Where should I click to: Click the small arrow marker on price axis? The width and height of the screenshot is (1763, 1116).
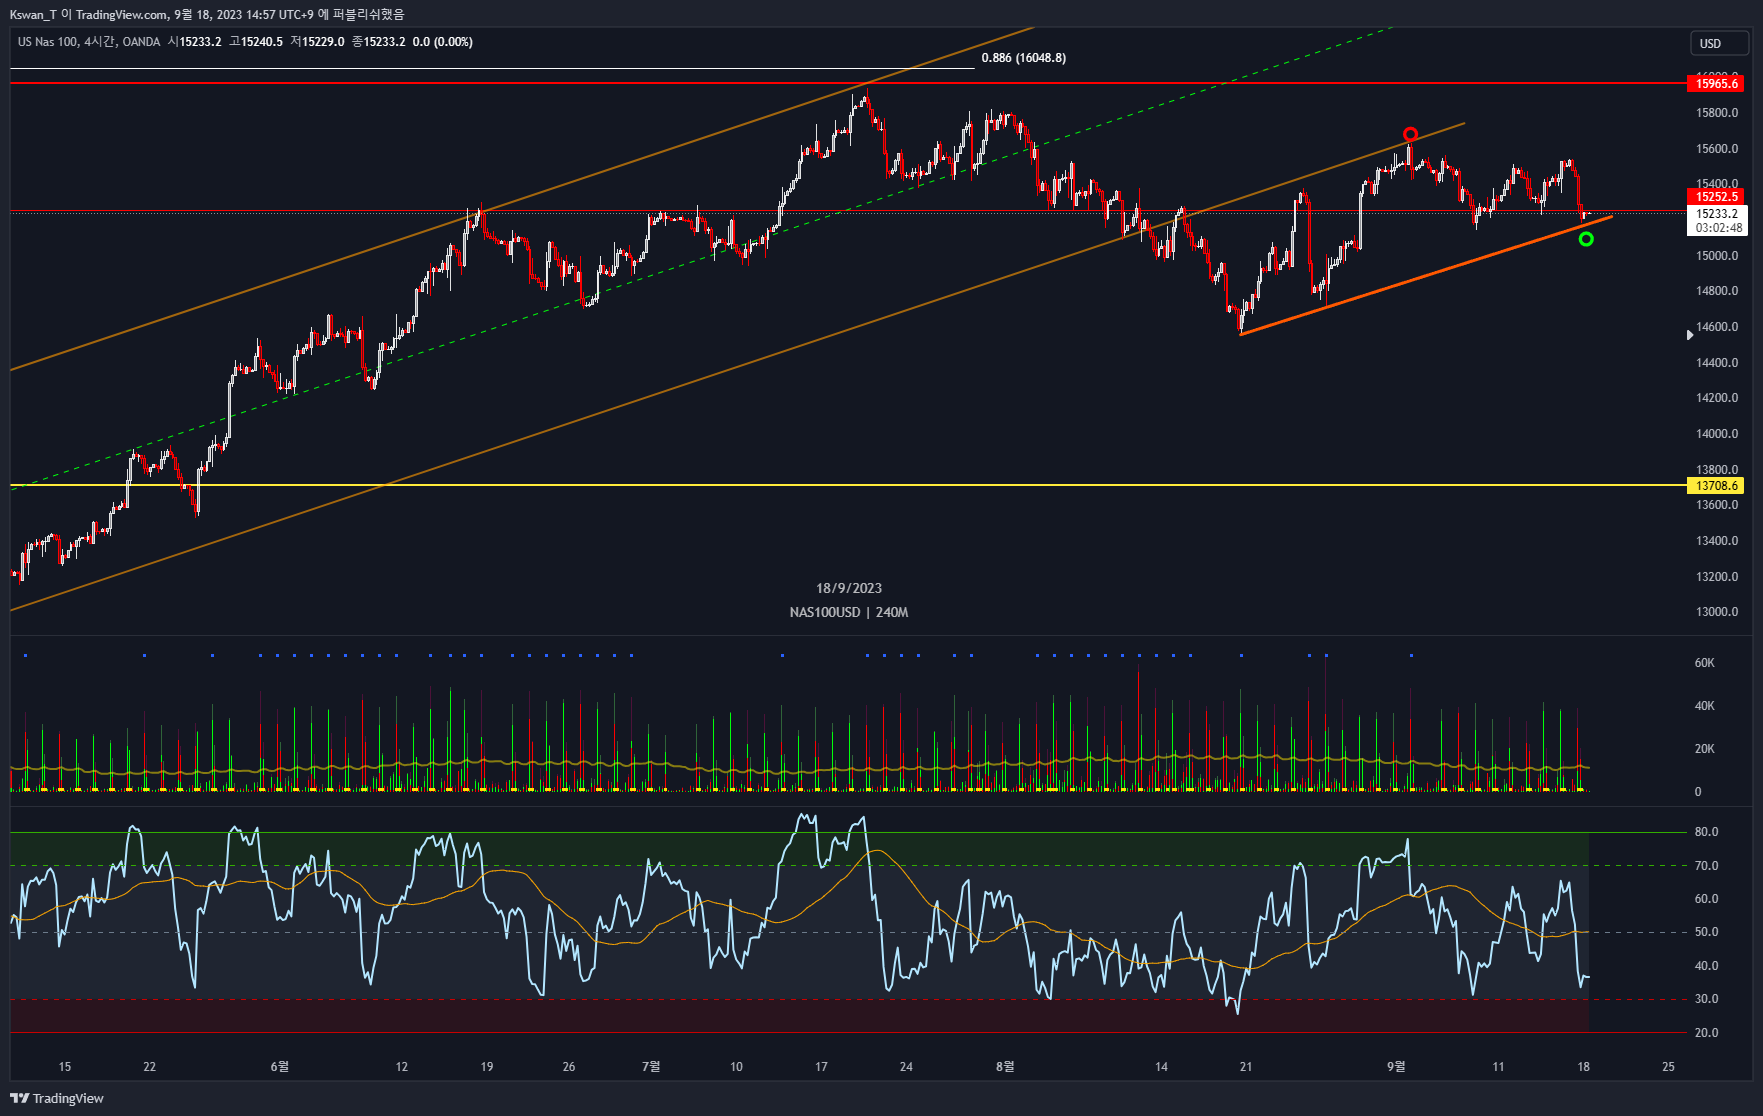[x=1690, y=335]
